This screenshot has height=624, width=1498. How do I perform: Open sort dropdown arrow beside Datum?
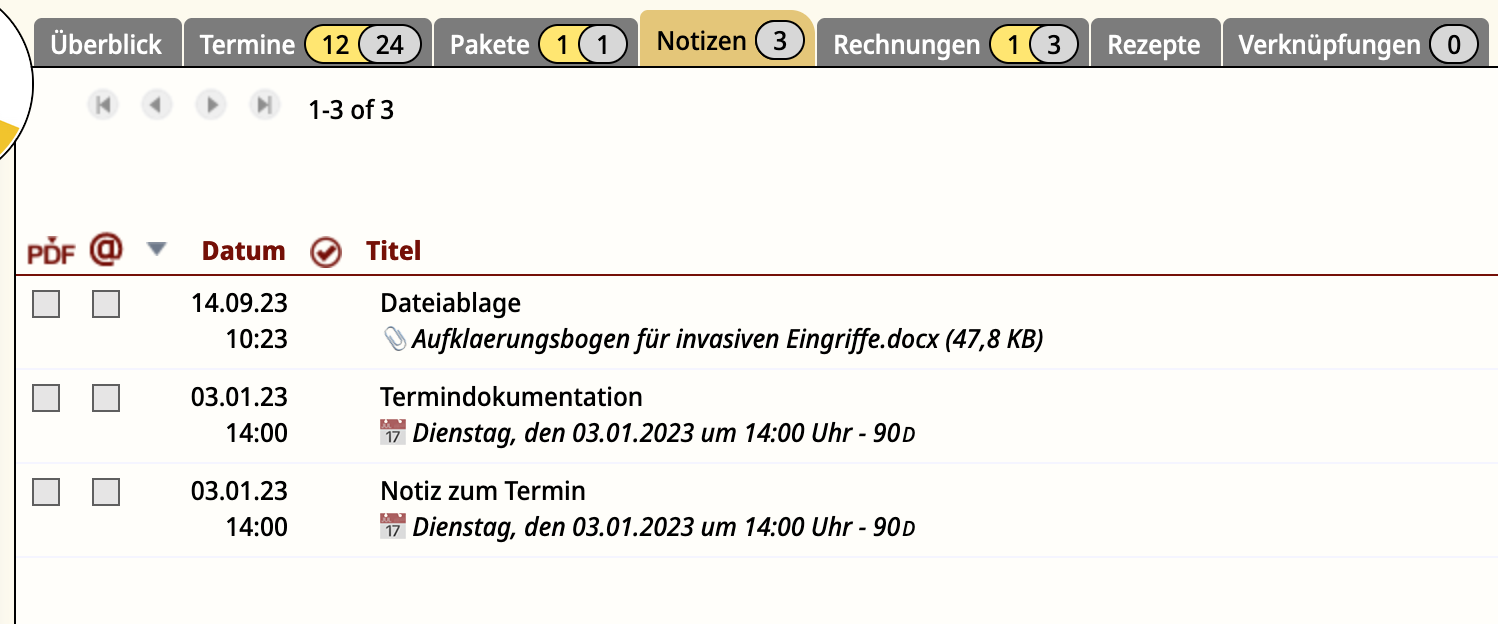155,249
